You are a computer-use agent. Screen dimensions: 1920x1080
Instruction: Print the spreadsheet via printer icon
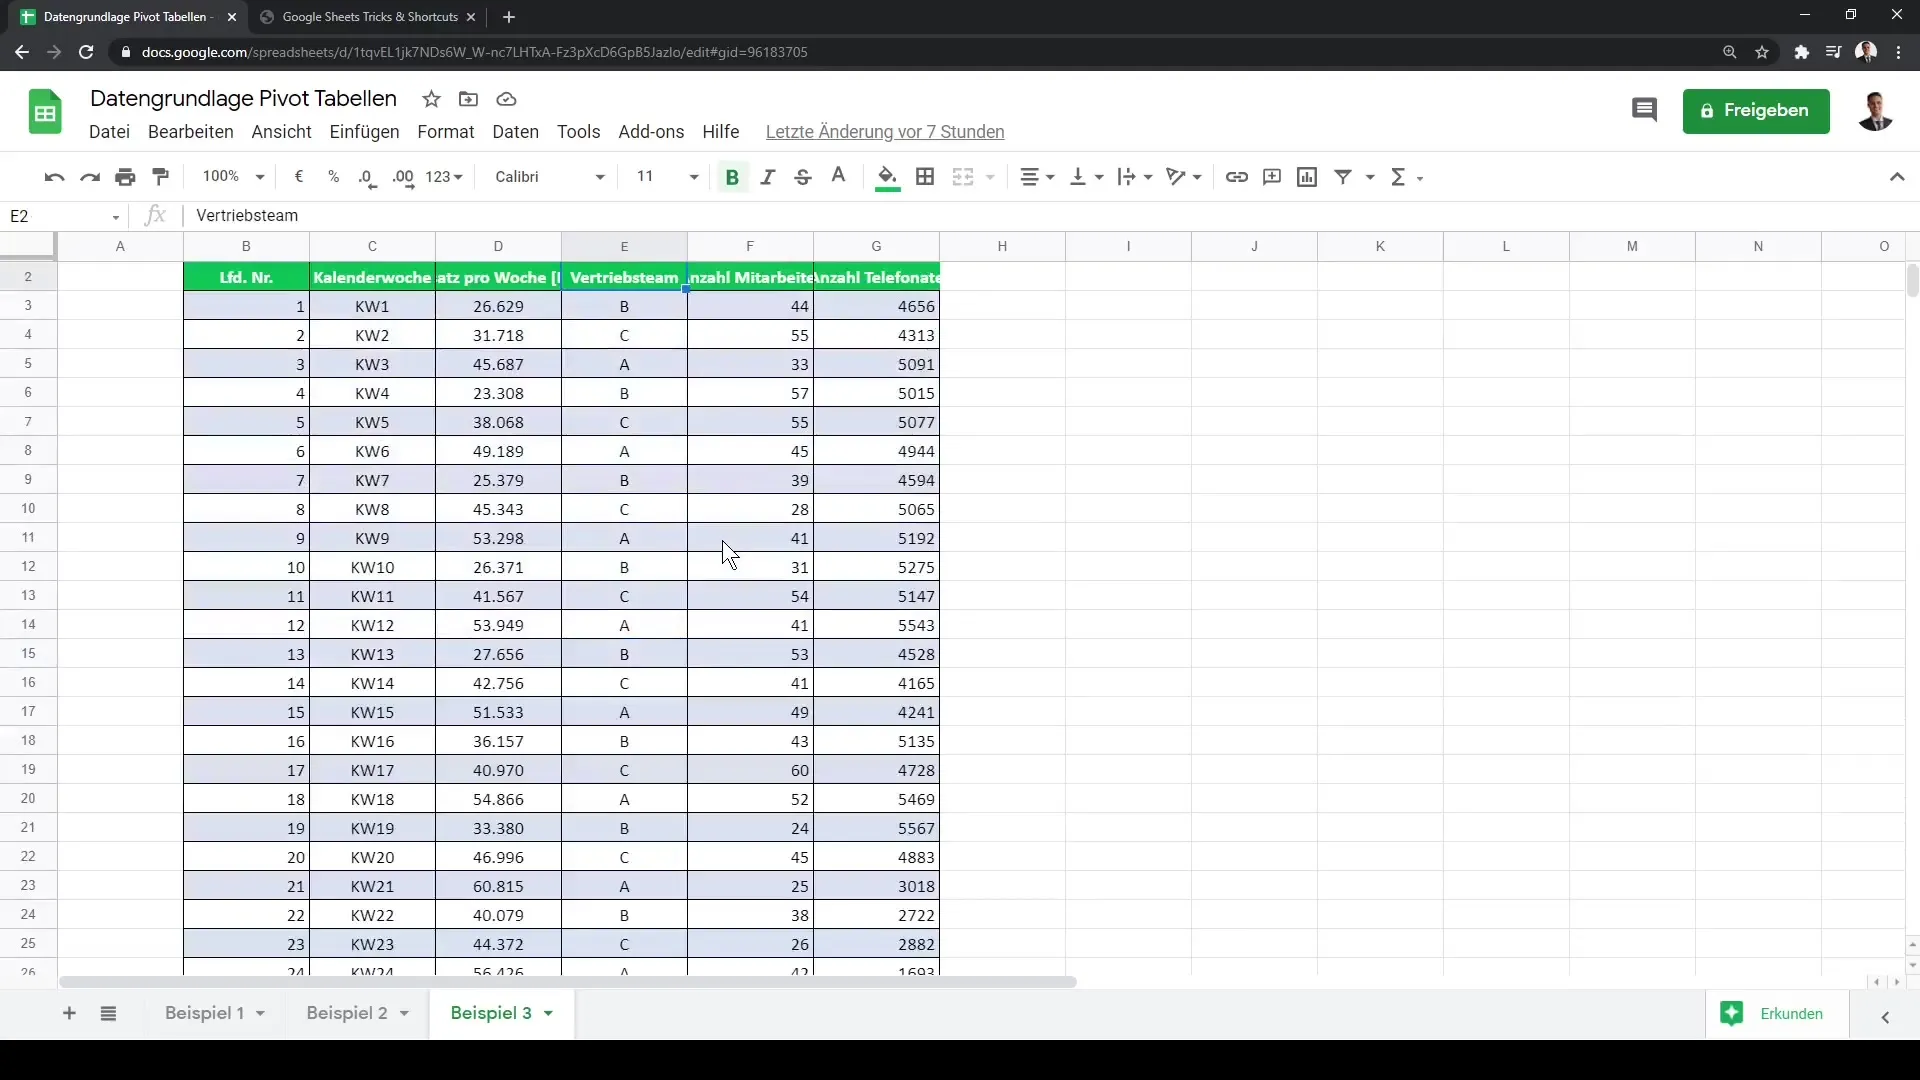pos(125,177)
